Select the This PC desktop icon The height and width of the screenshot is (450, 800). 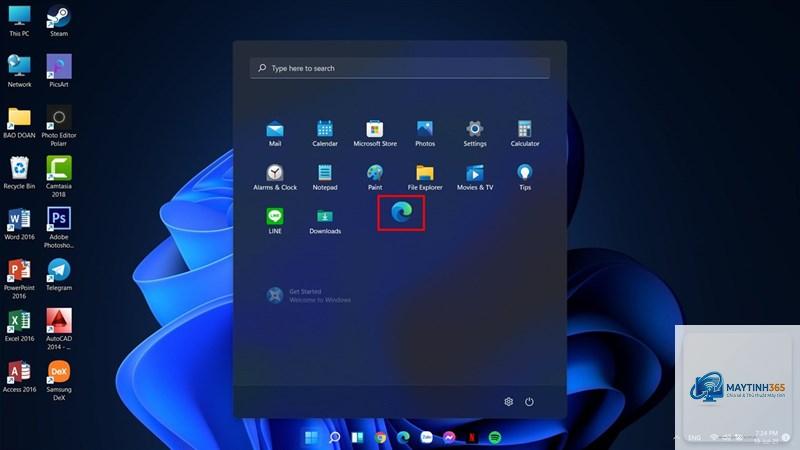click(19, 21)
